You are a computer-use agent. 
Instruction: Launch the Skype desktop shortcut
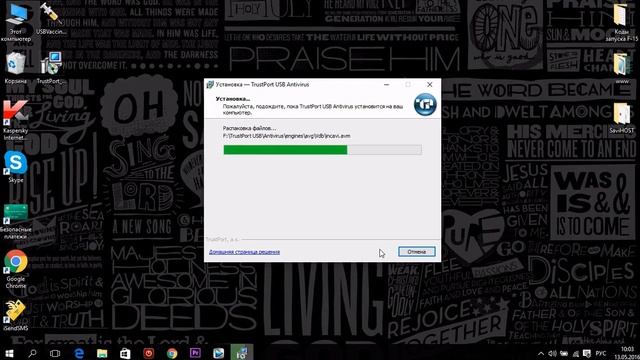[x=16, y=167]
